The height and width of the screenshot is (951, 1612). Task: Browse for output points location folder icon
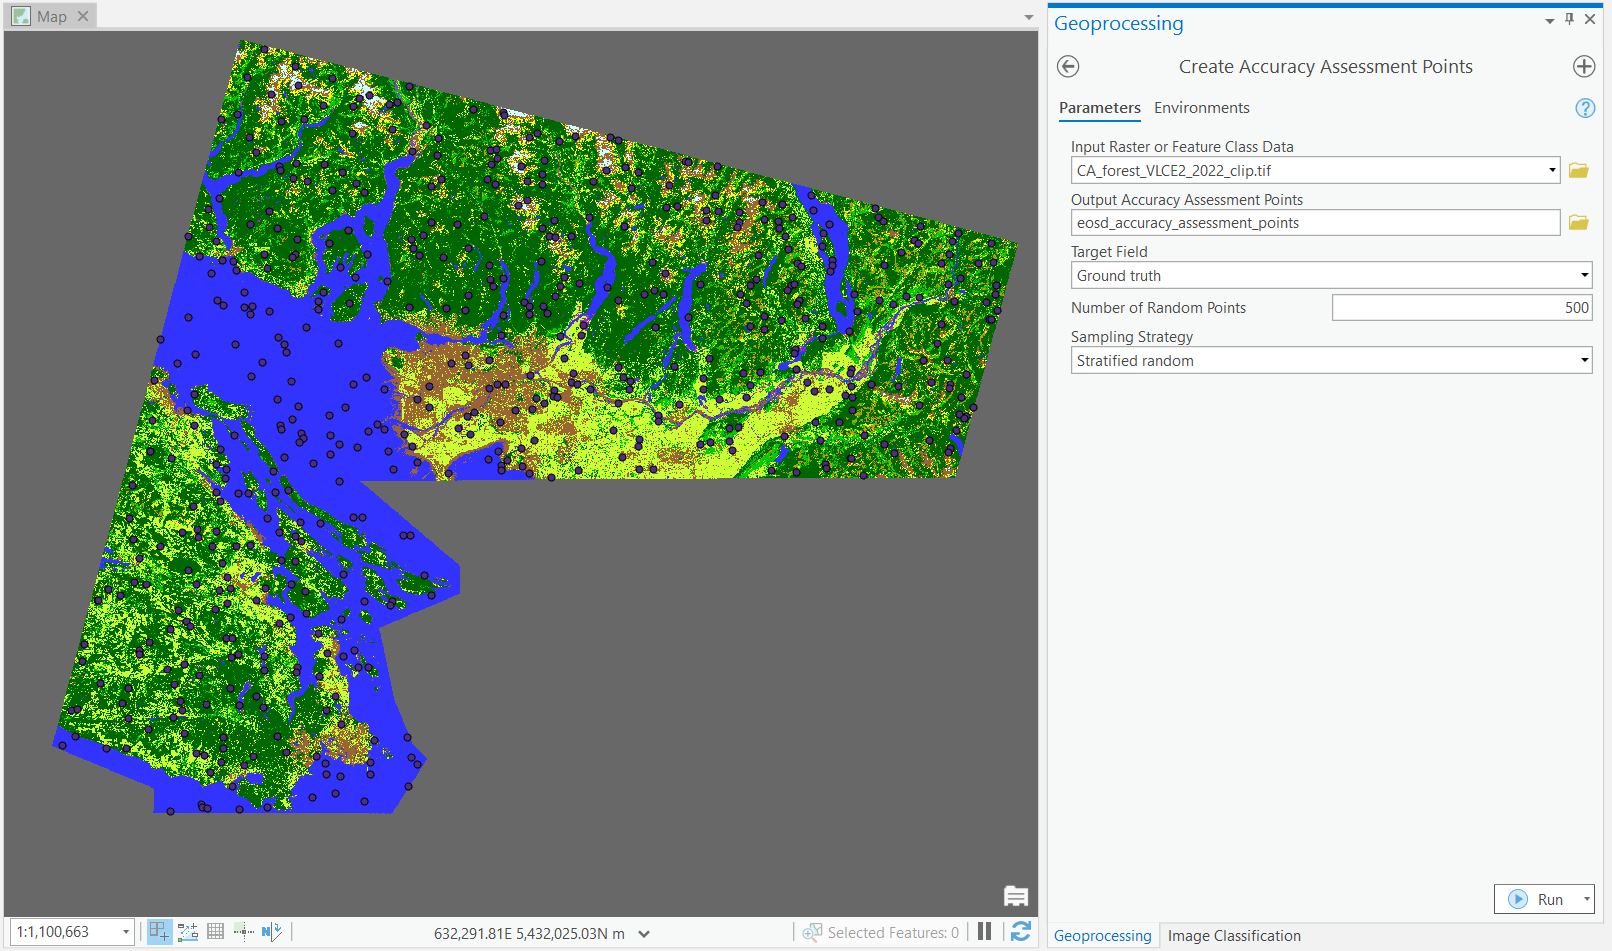1578,223
